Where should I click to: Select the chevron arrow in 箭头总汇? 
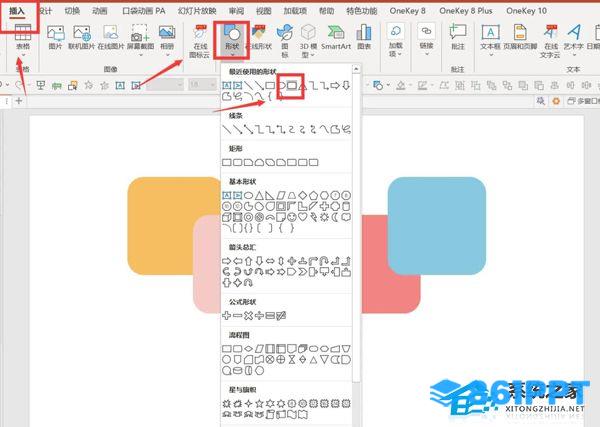pyautogui.click(x=303, y=272)
